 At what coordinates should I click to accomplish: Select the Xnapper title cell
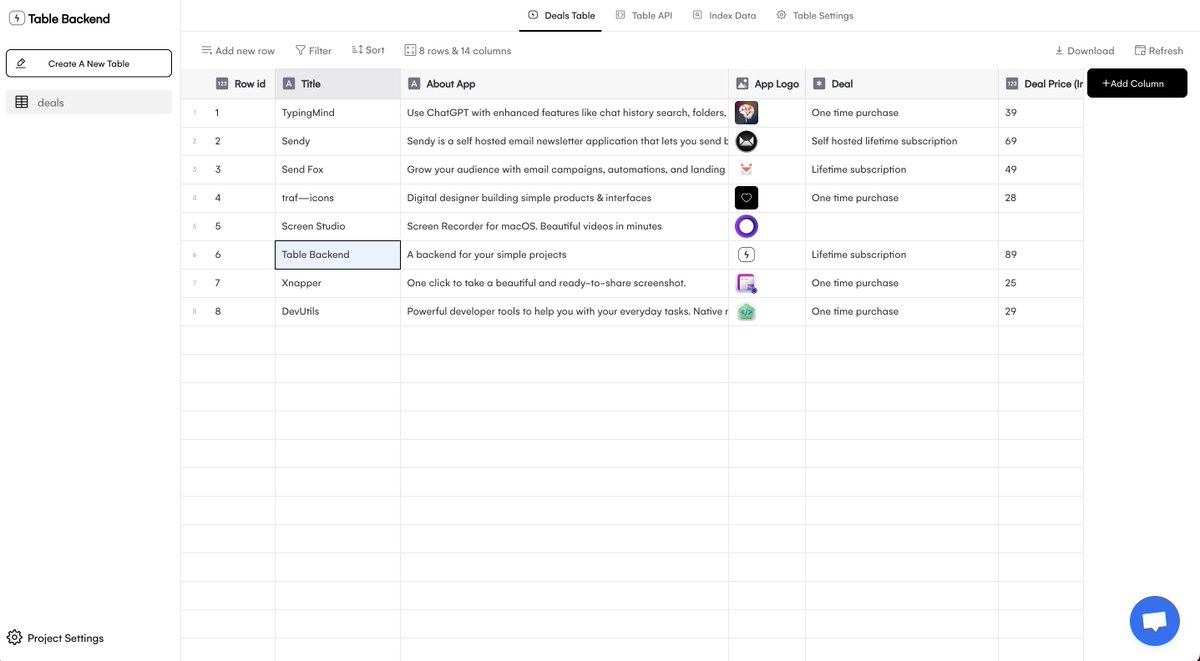[338, 283]
